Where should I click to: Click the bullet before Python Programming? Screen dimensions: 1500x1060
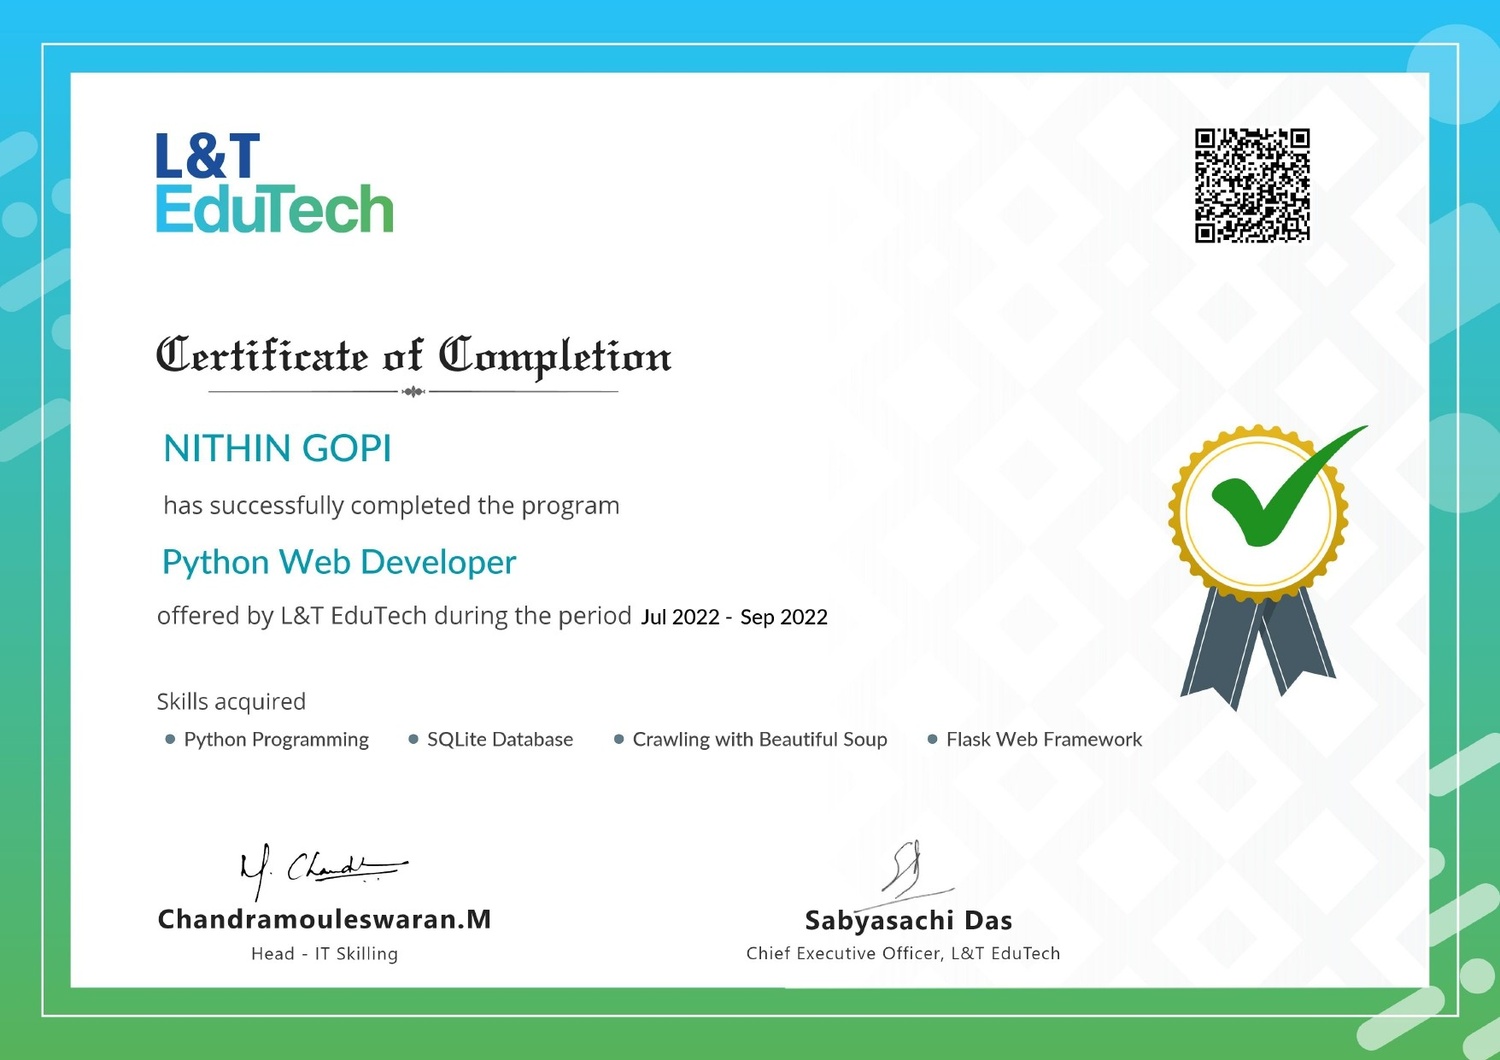[170, 740]
